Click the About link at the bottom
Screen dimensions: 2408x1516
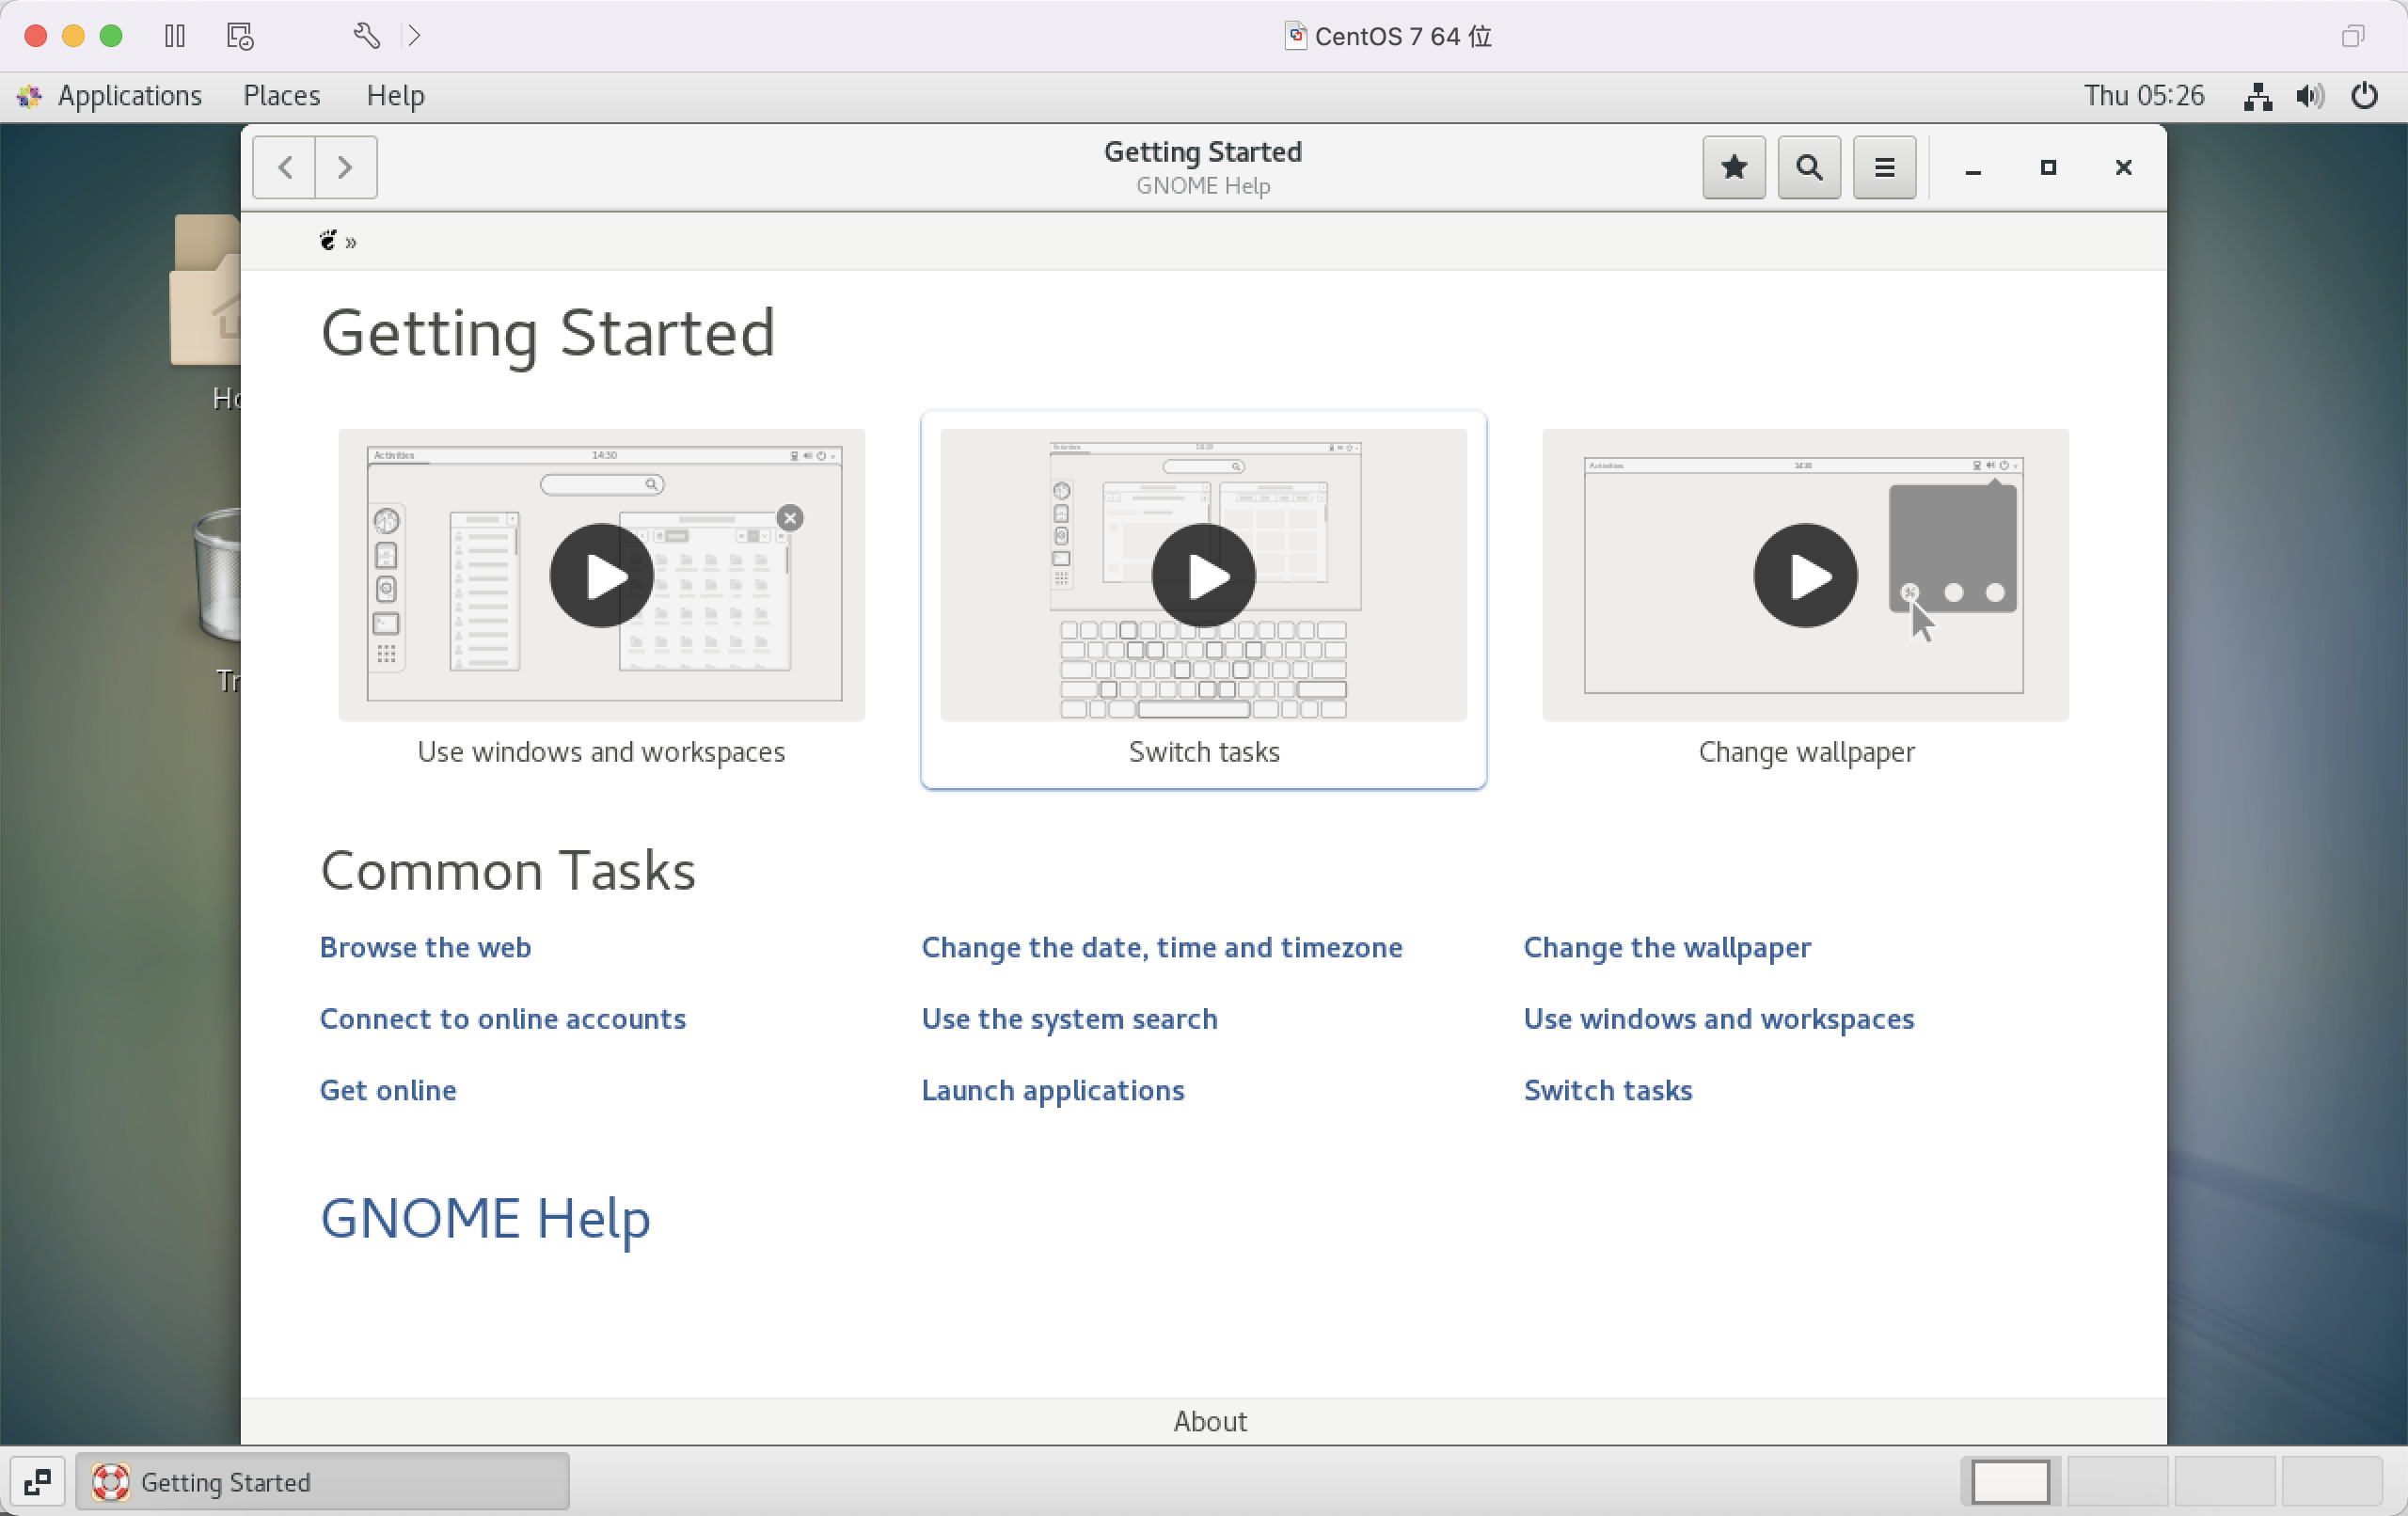click(1209, 1421)
